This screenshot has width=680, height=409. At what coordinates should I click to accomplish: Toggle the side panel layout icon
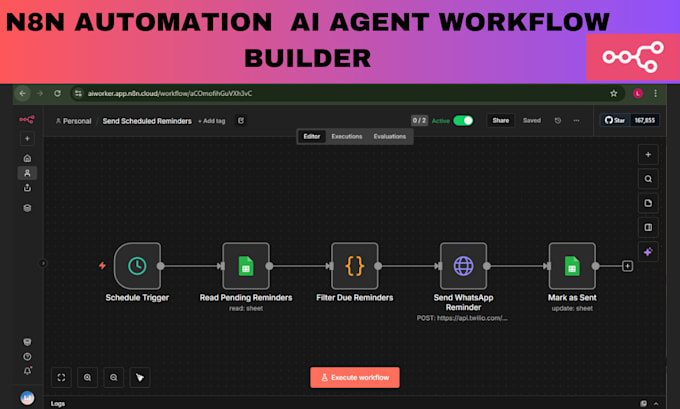tap(648, 228)
